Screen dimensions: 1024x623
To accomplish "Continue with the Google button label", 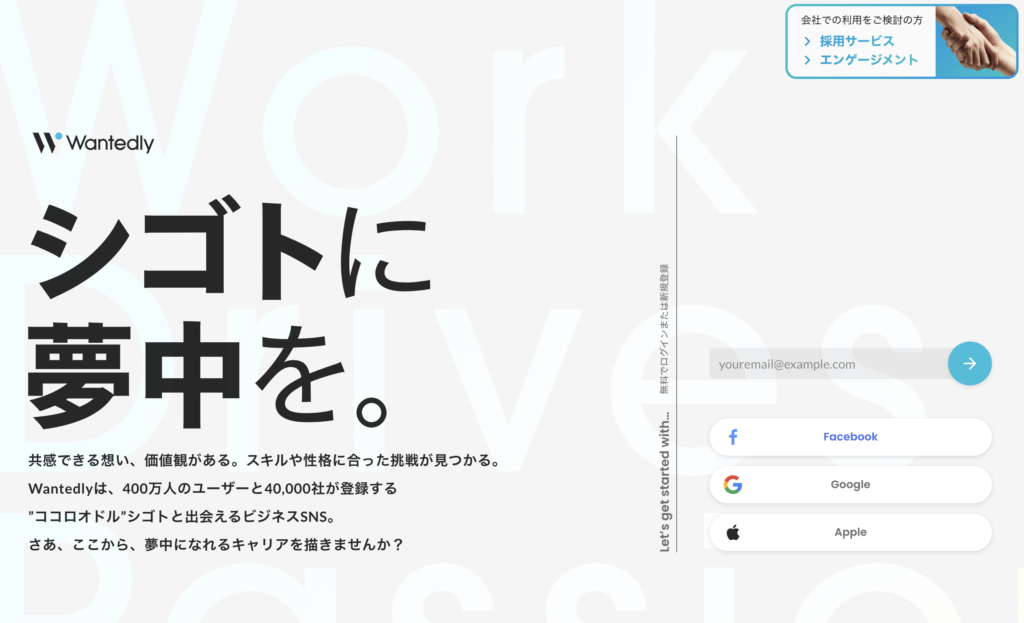I will [850, 485].
